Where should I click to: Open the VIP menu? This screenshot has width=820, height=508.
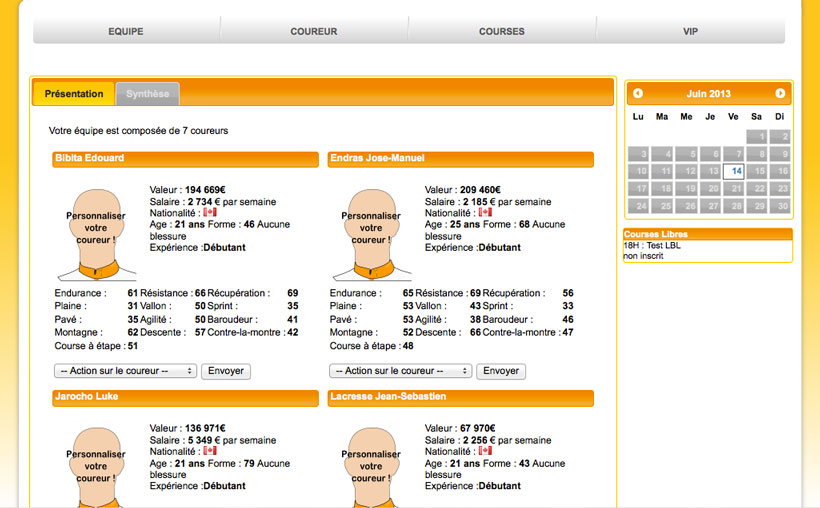(x=690, y=31)
